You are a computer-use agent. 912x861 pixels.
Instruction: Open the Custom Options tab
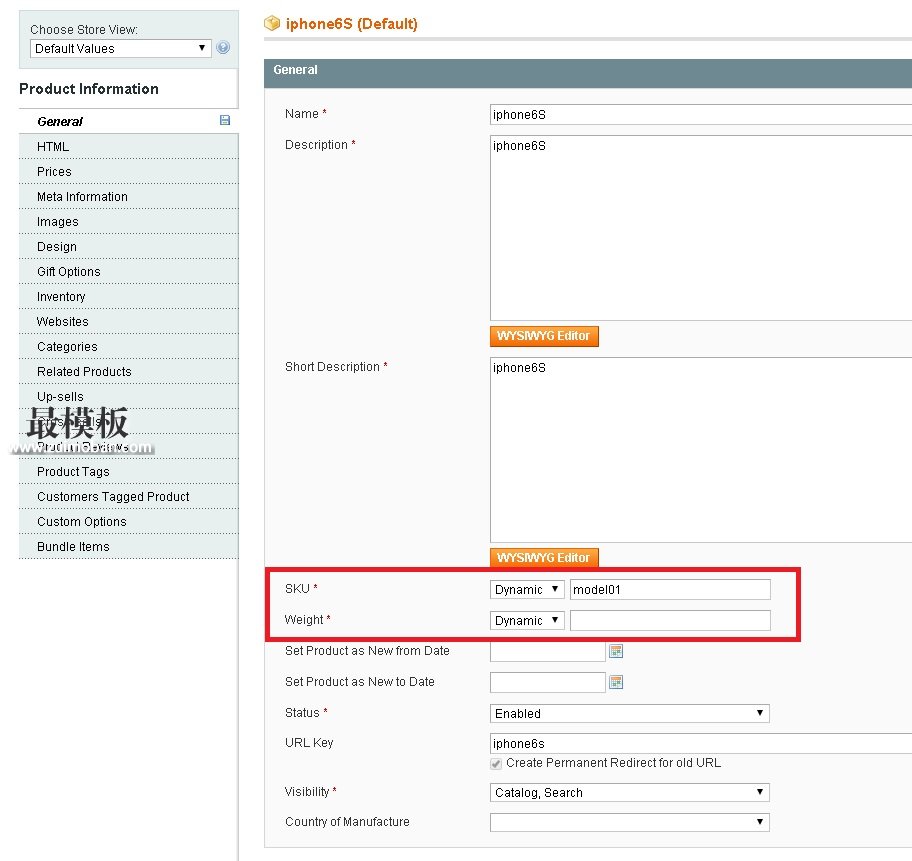point(129,522)
